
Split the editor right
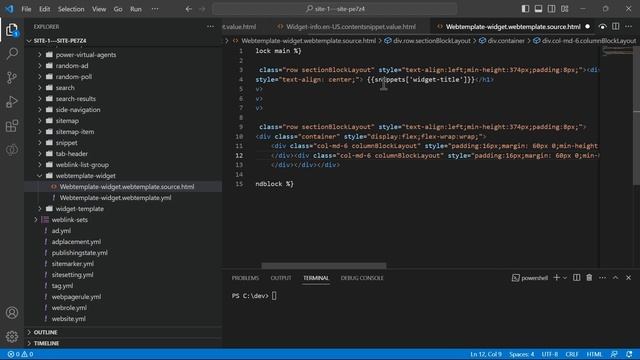[x=616, y=27]
